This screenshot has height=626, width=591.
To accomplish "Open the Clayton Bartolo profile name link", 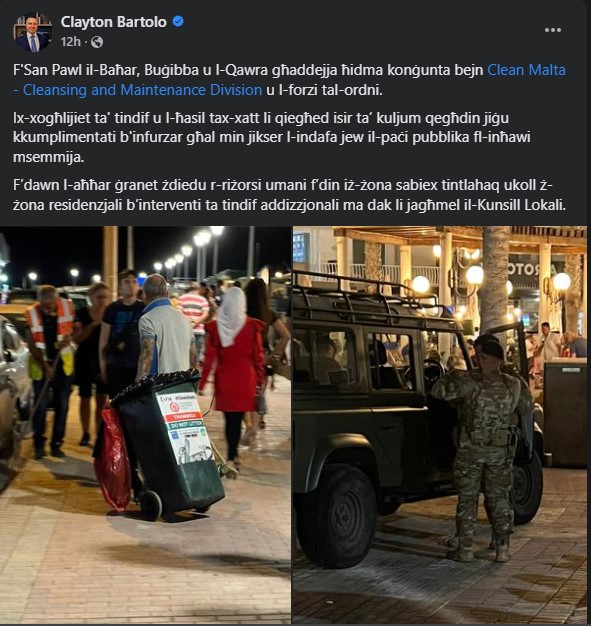I will click(x=113, y=22).
